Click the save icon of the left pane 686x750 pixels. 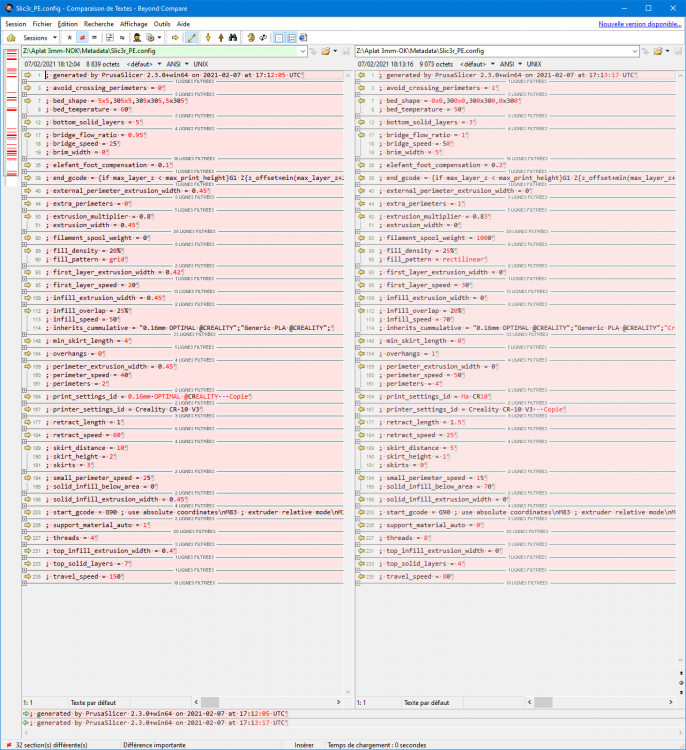coord(346,51)
